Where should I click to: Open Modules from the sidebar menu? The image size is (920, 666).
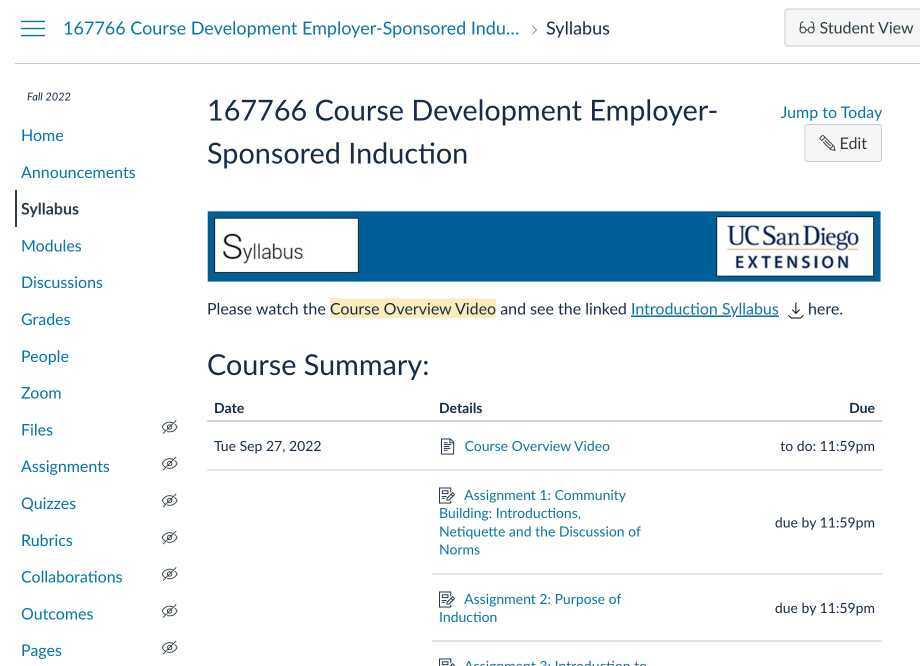tap(51, 245)
